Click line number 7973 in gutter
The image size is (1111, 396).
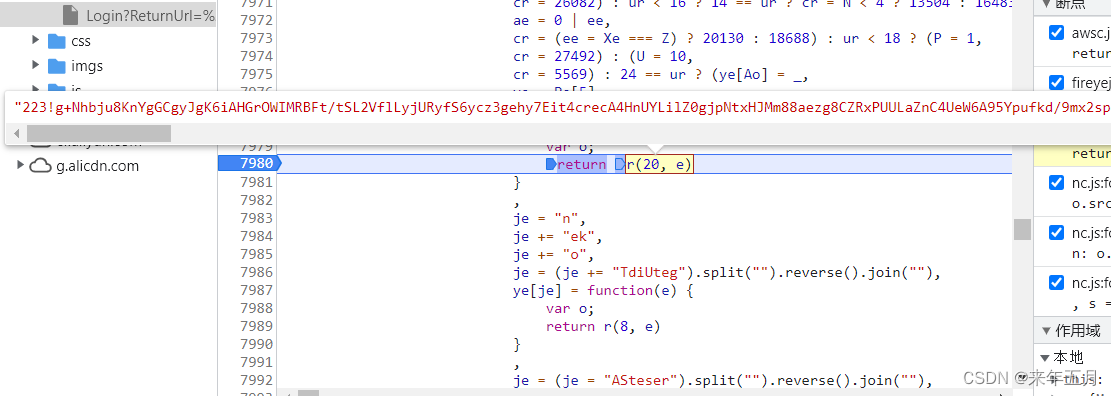click(x=256, y=38)
